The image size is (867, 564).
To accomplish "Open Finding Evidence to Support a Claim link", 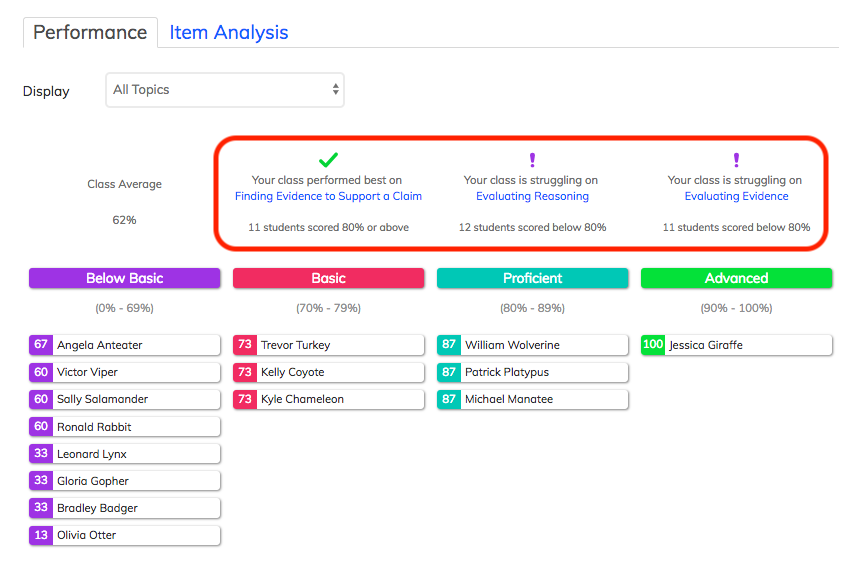I will pyautogui.click(x=328, y=196).
